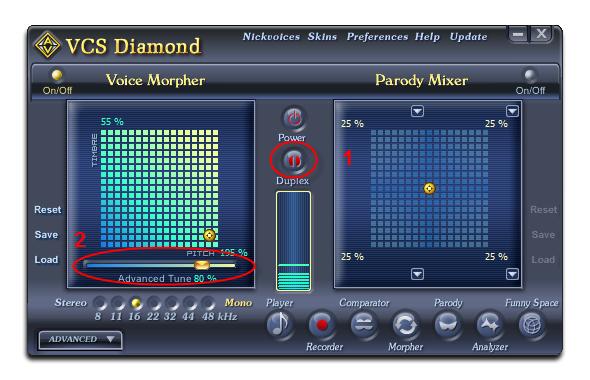The width and height of the screenshot is (590, 380).
Task: Open the Preferences menu
Action: pyautogui.click(x=377, y=36)
